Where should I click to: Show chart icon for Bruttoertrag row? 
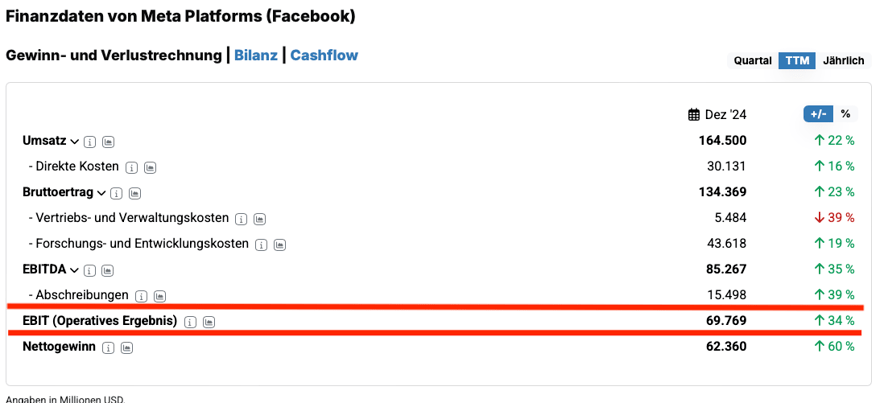(x=134, y=193)
